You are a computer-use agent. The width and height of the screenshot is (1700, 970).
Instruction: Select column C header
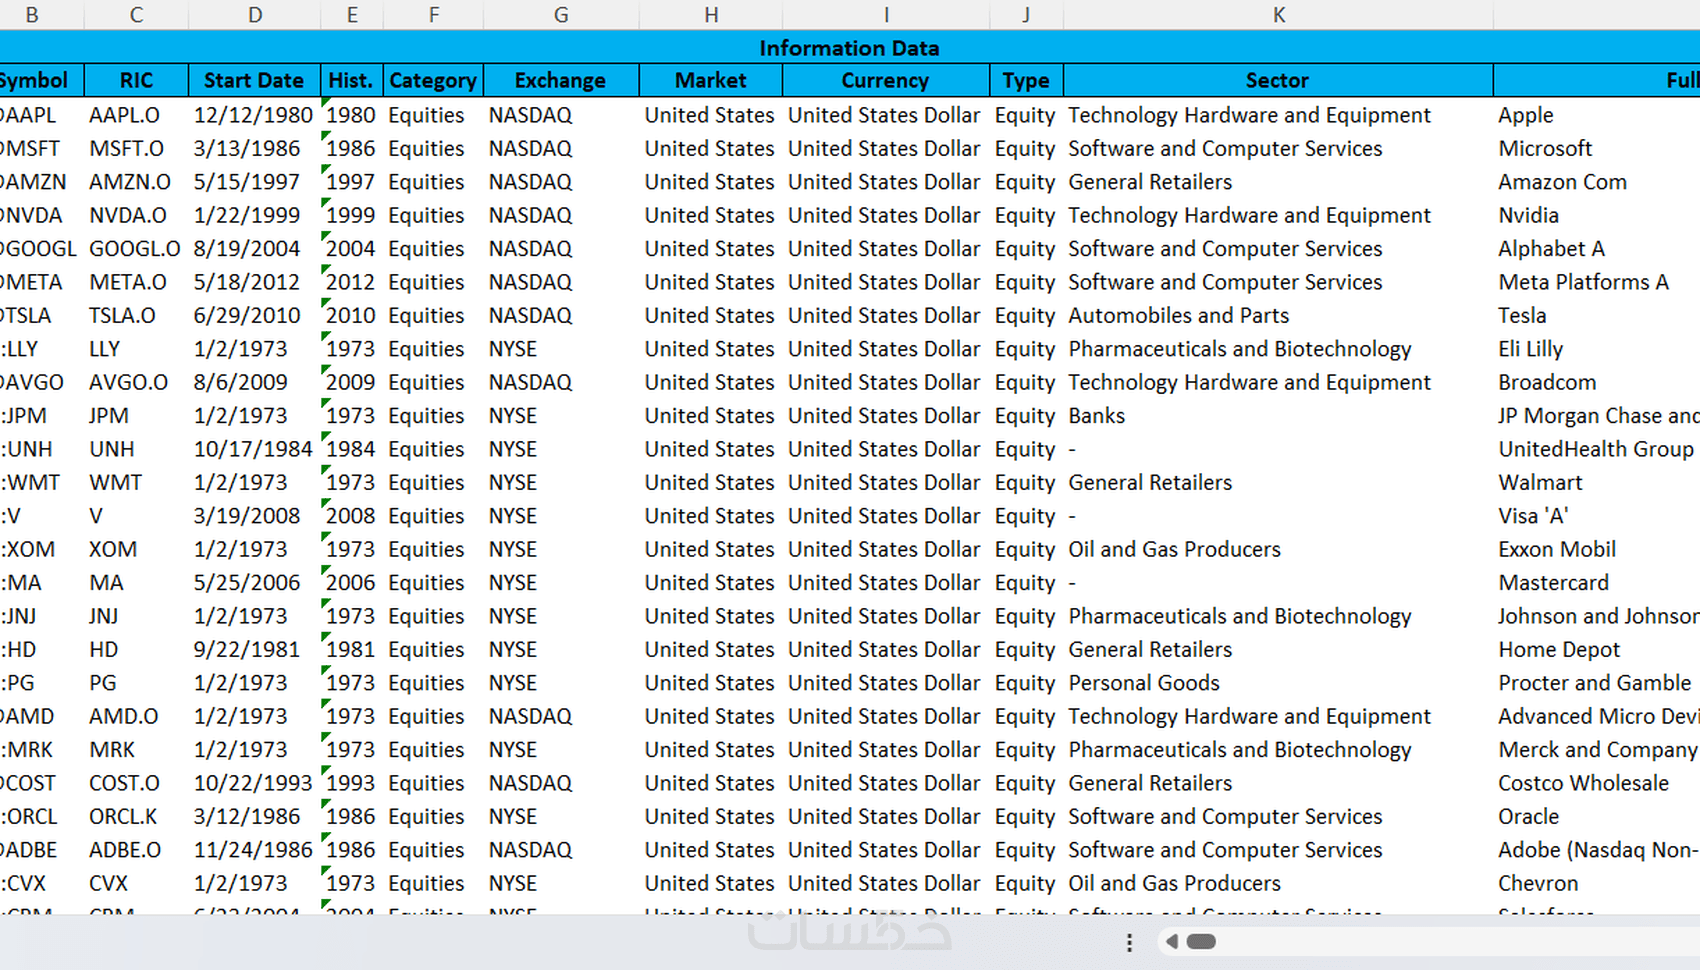click(x=136, y=15)
